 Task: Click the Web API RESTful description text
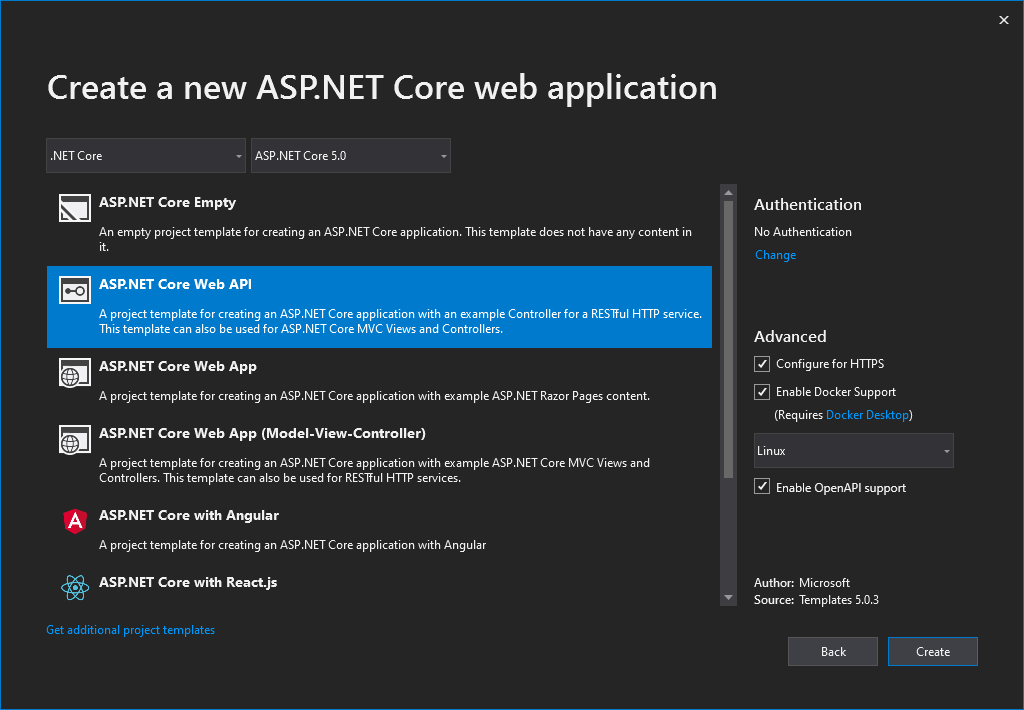pyautogui.click(x=400, y=321)
